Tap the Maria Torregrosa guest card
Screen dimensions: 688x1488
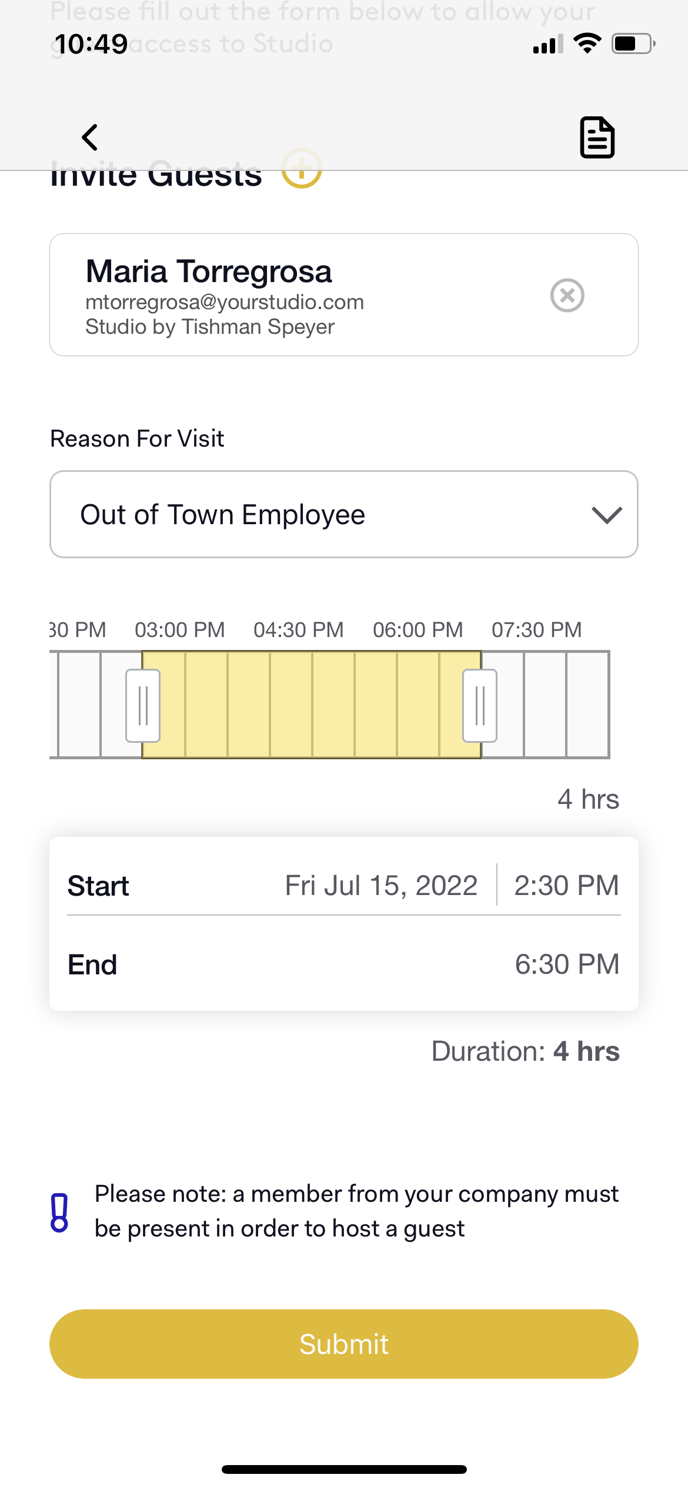(x=300, y=295)
